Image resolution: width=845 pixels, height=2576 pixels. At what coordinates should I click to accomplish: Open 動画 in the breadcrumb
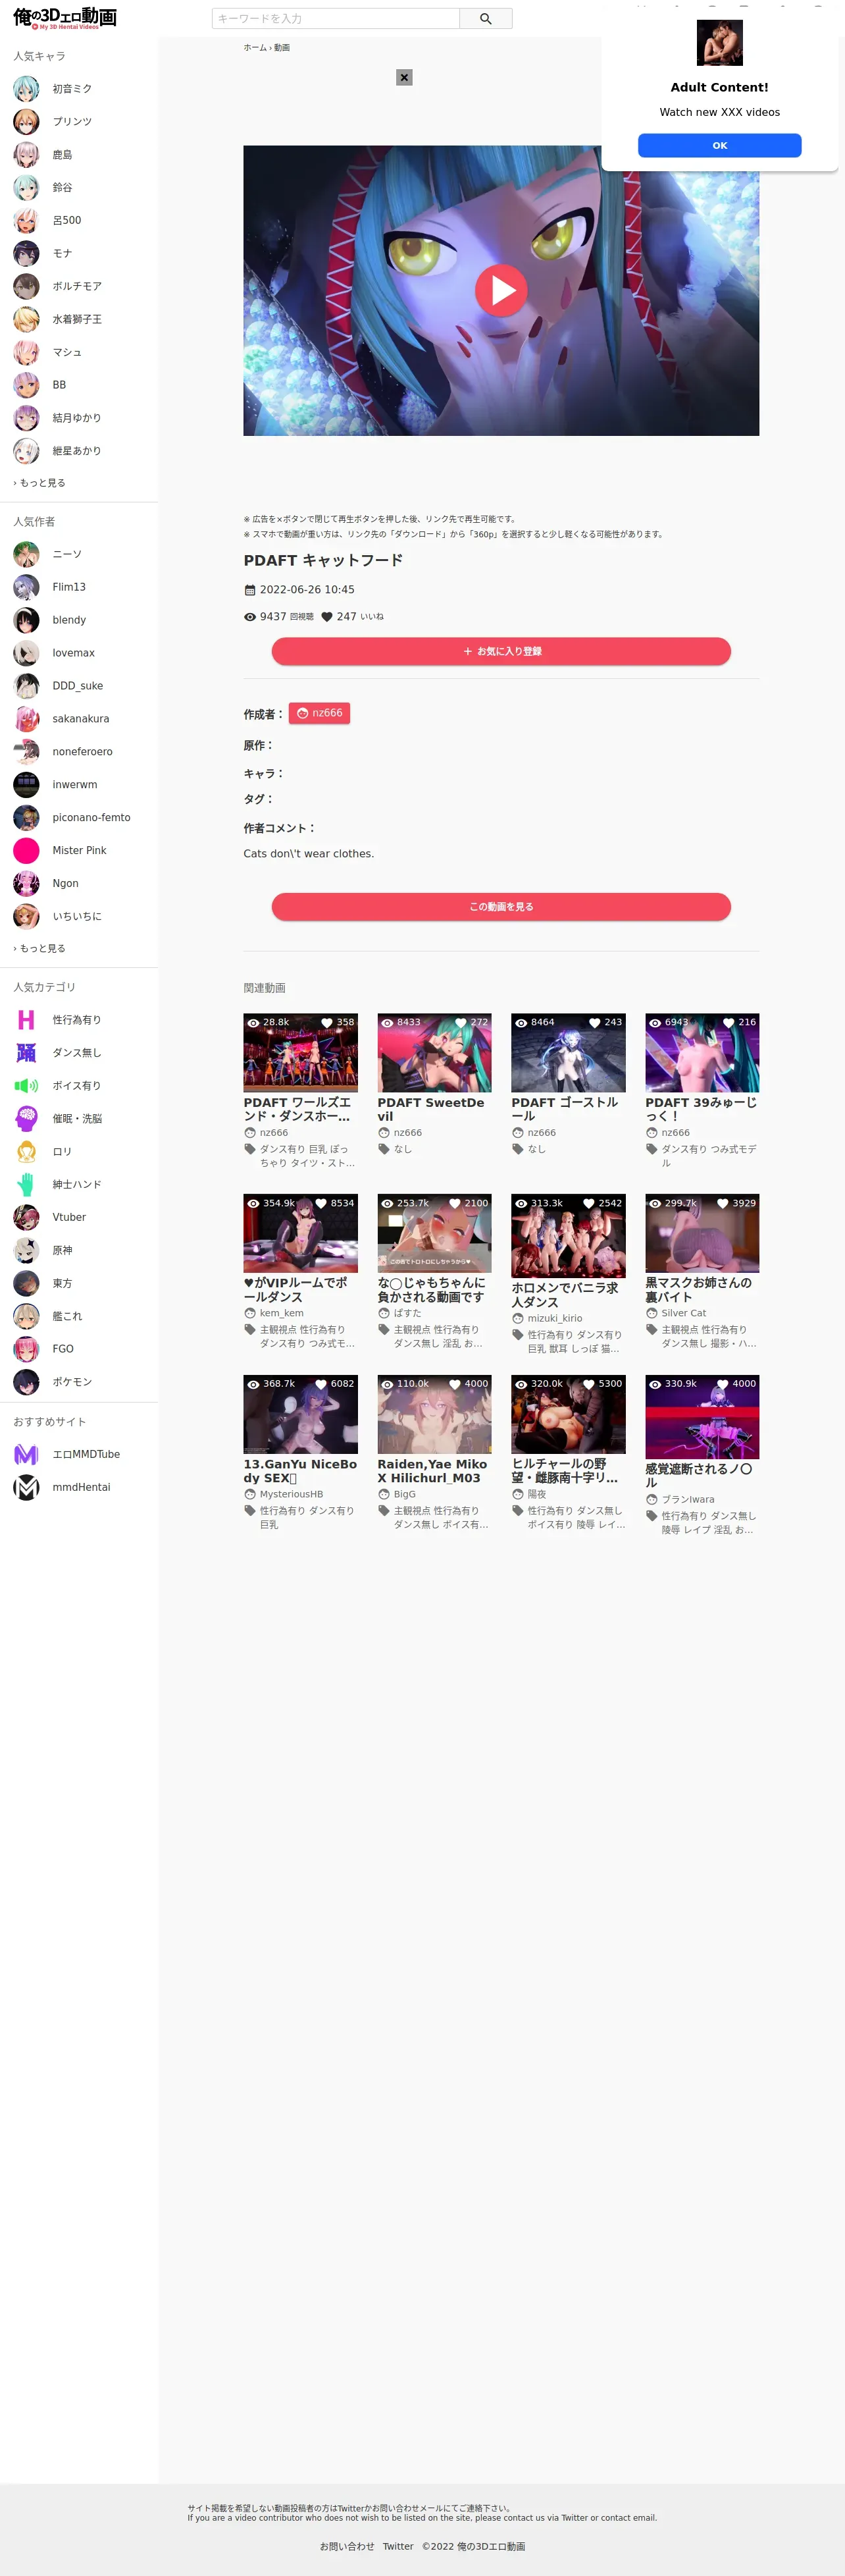click(x=282, y=47)
